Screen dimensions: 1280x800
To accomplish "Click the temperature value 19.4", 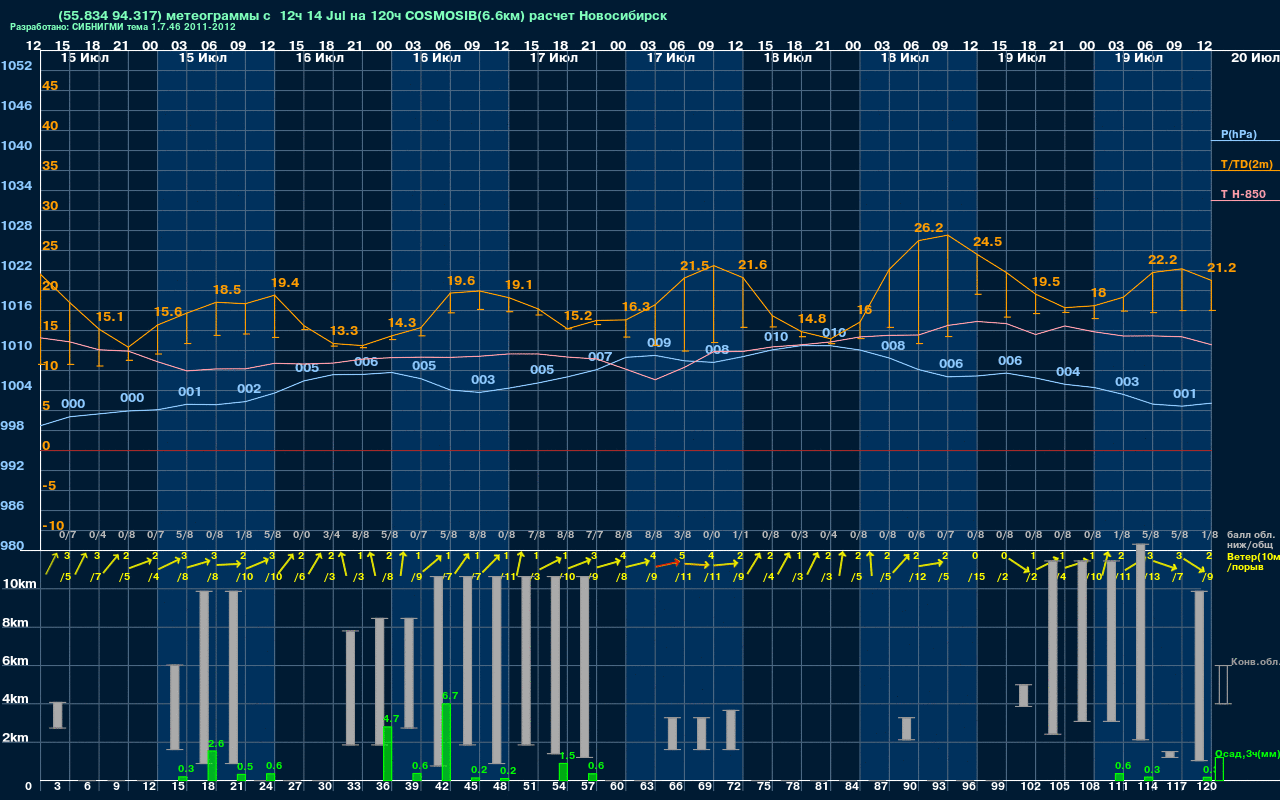I will pos(285,283).
